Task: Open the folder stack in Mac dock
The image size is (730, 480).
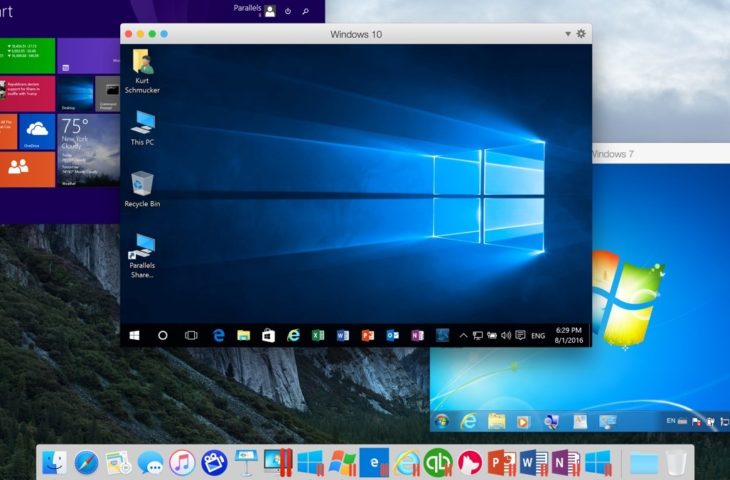Action: (x=644, y=464)
